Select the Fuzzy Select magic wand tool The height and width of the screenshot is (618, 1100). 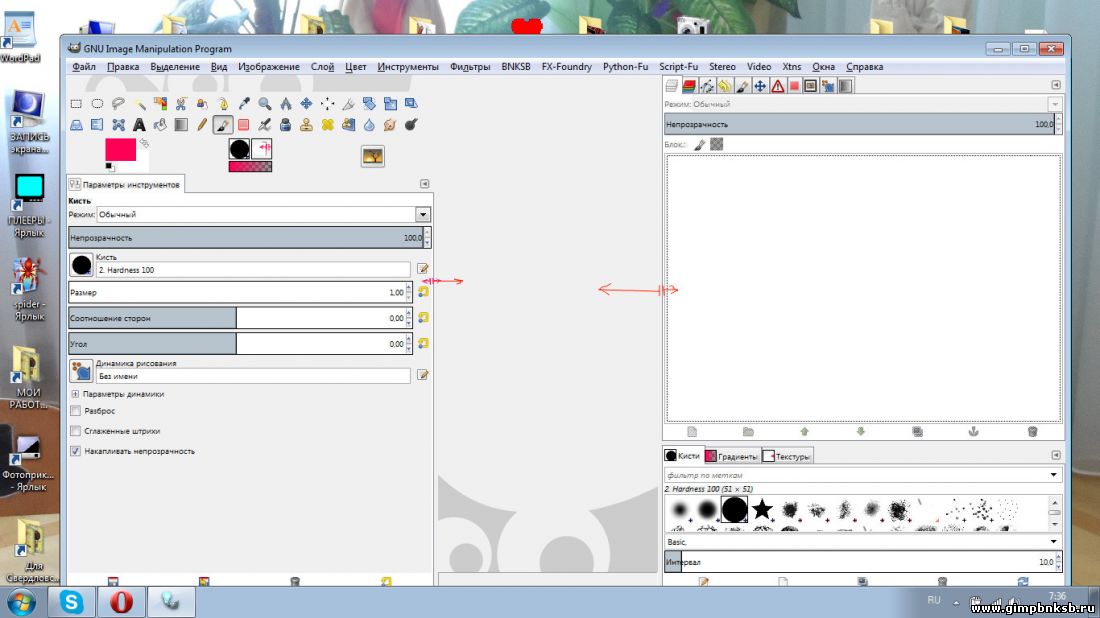pyautogui.click(x=139, y=104)
